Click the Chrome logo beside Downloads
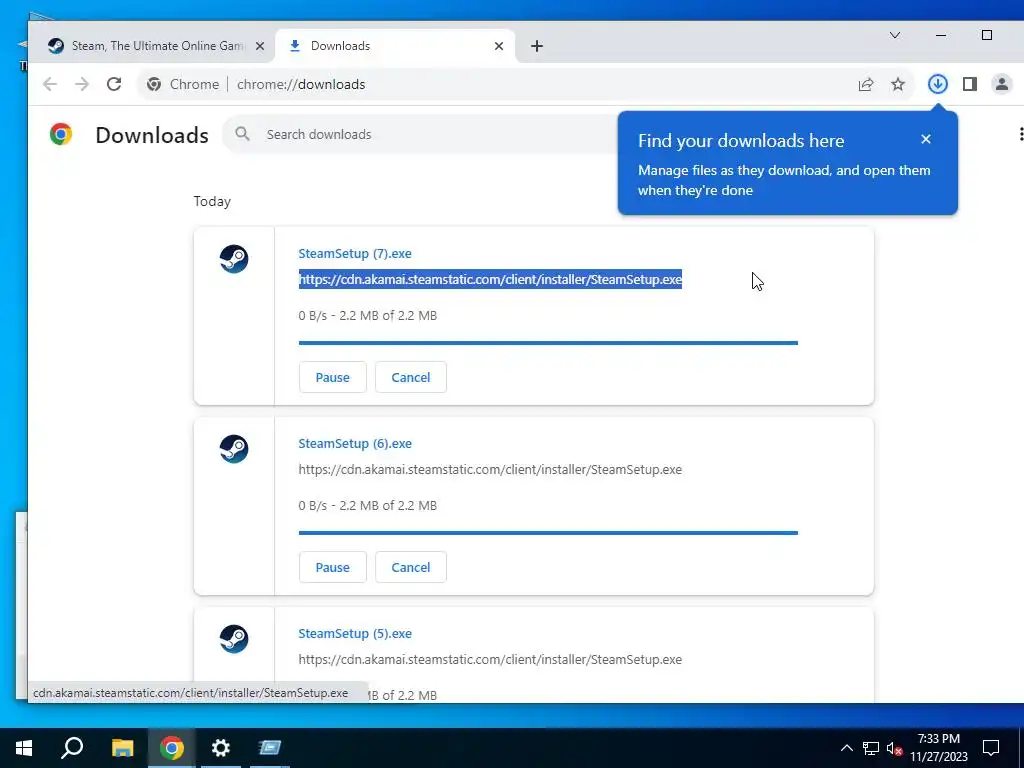 (61, 134)
